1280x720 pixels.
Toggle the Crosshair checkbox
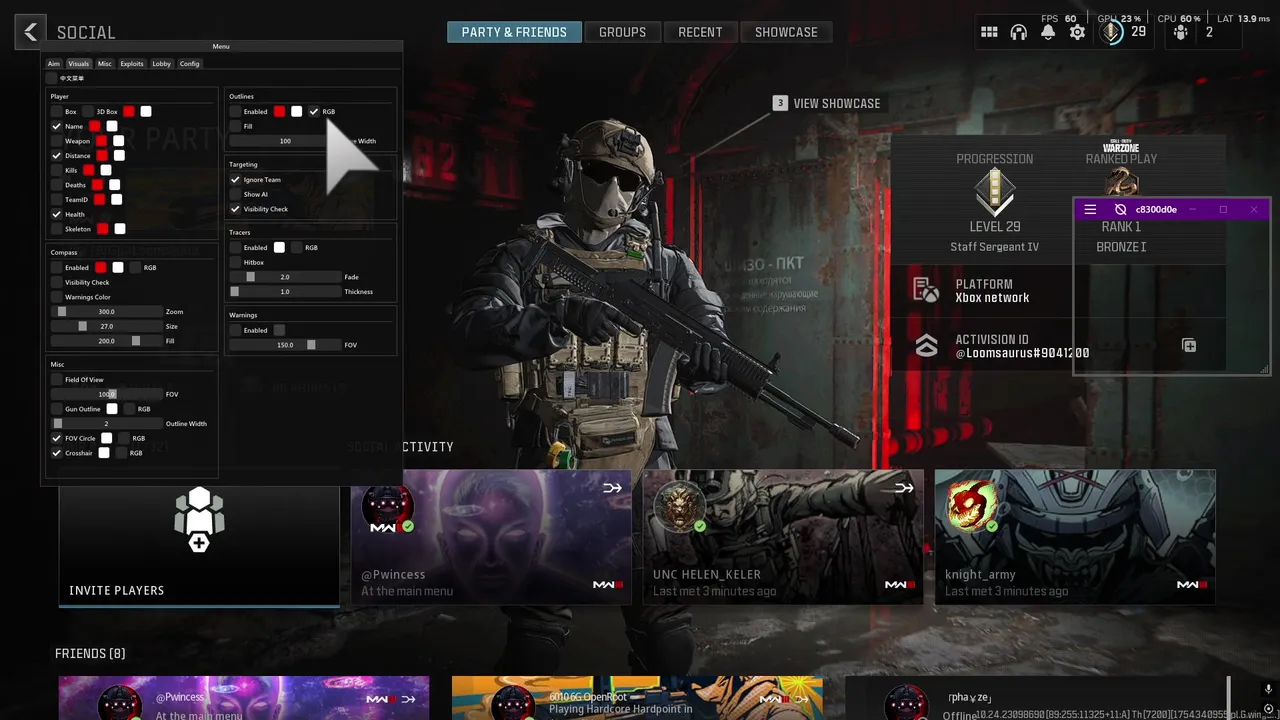click(57, 453)
